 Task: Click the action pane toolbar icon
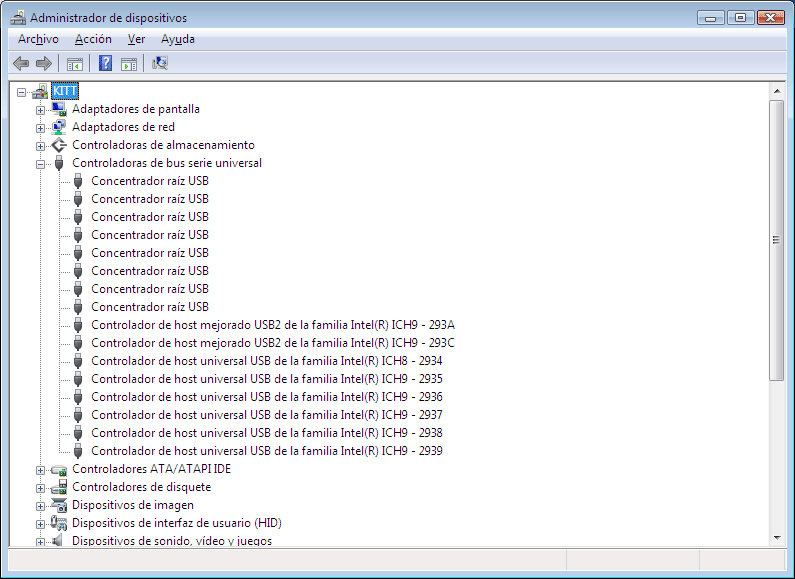coord(129,64)
